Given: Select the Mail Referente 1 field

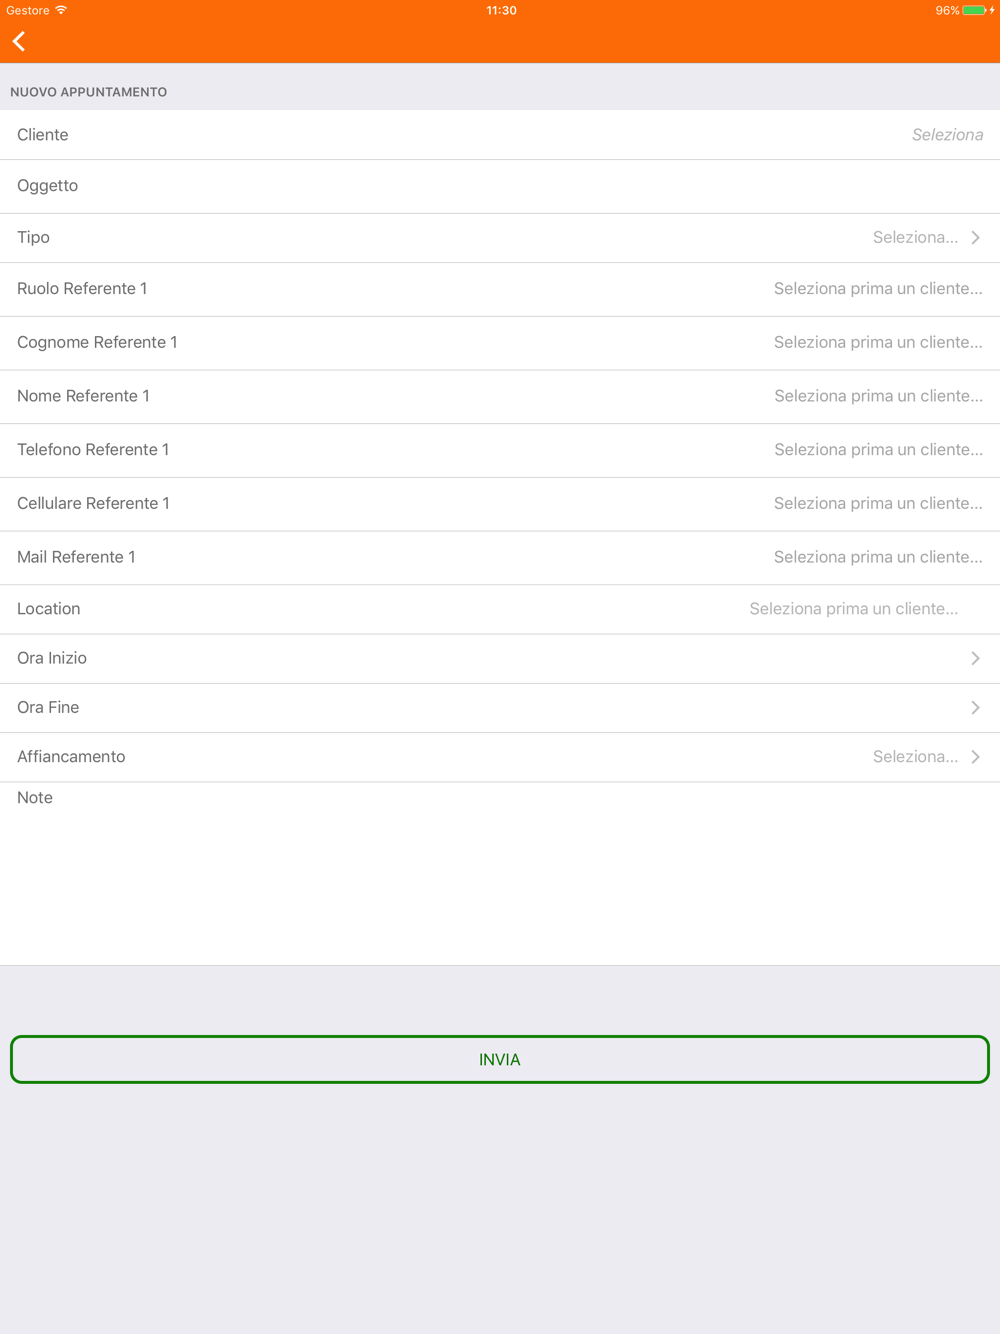Looking at the screenshot, I should [x=877, y=558].
